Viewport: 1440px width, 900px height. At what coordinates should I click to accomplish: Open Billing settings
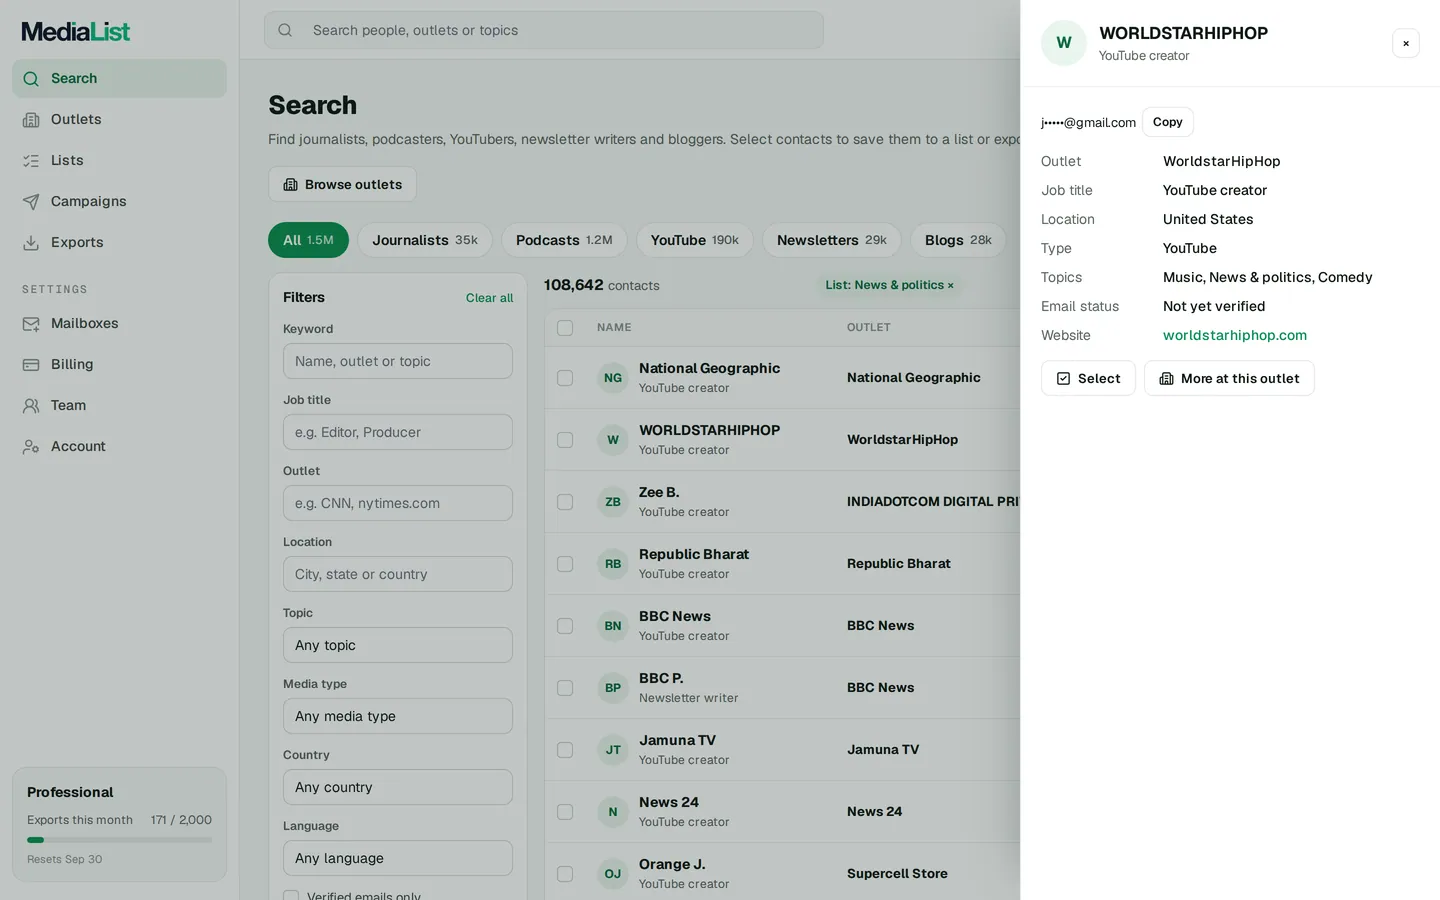119,364
